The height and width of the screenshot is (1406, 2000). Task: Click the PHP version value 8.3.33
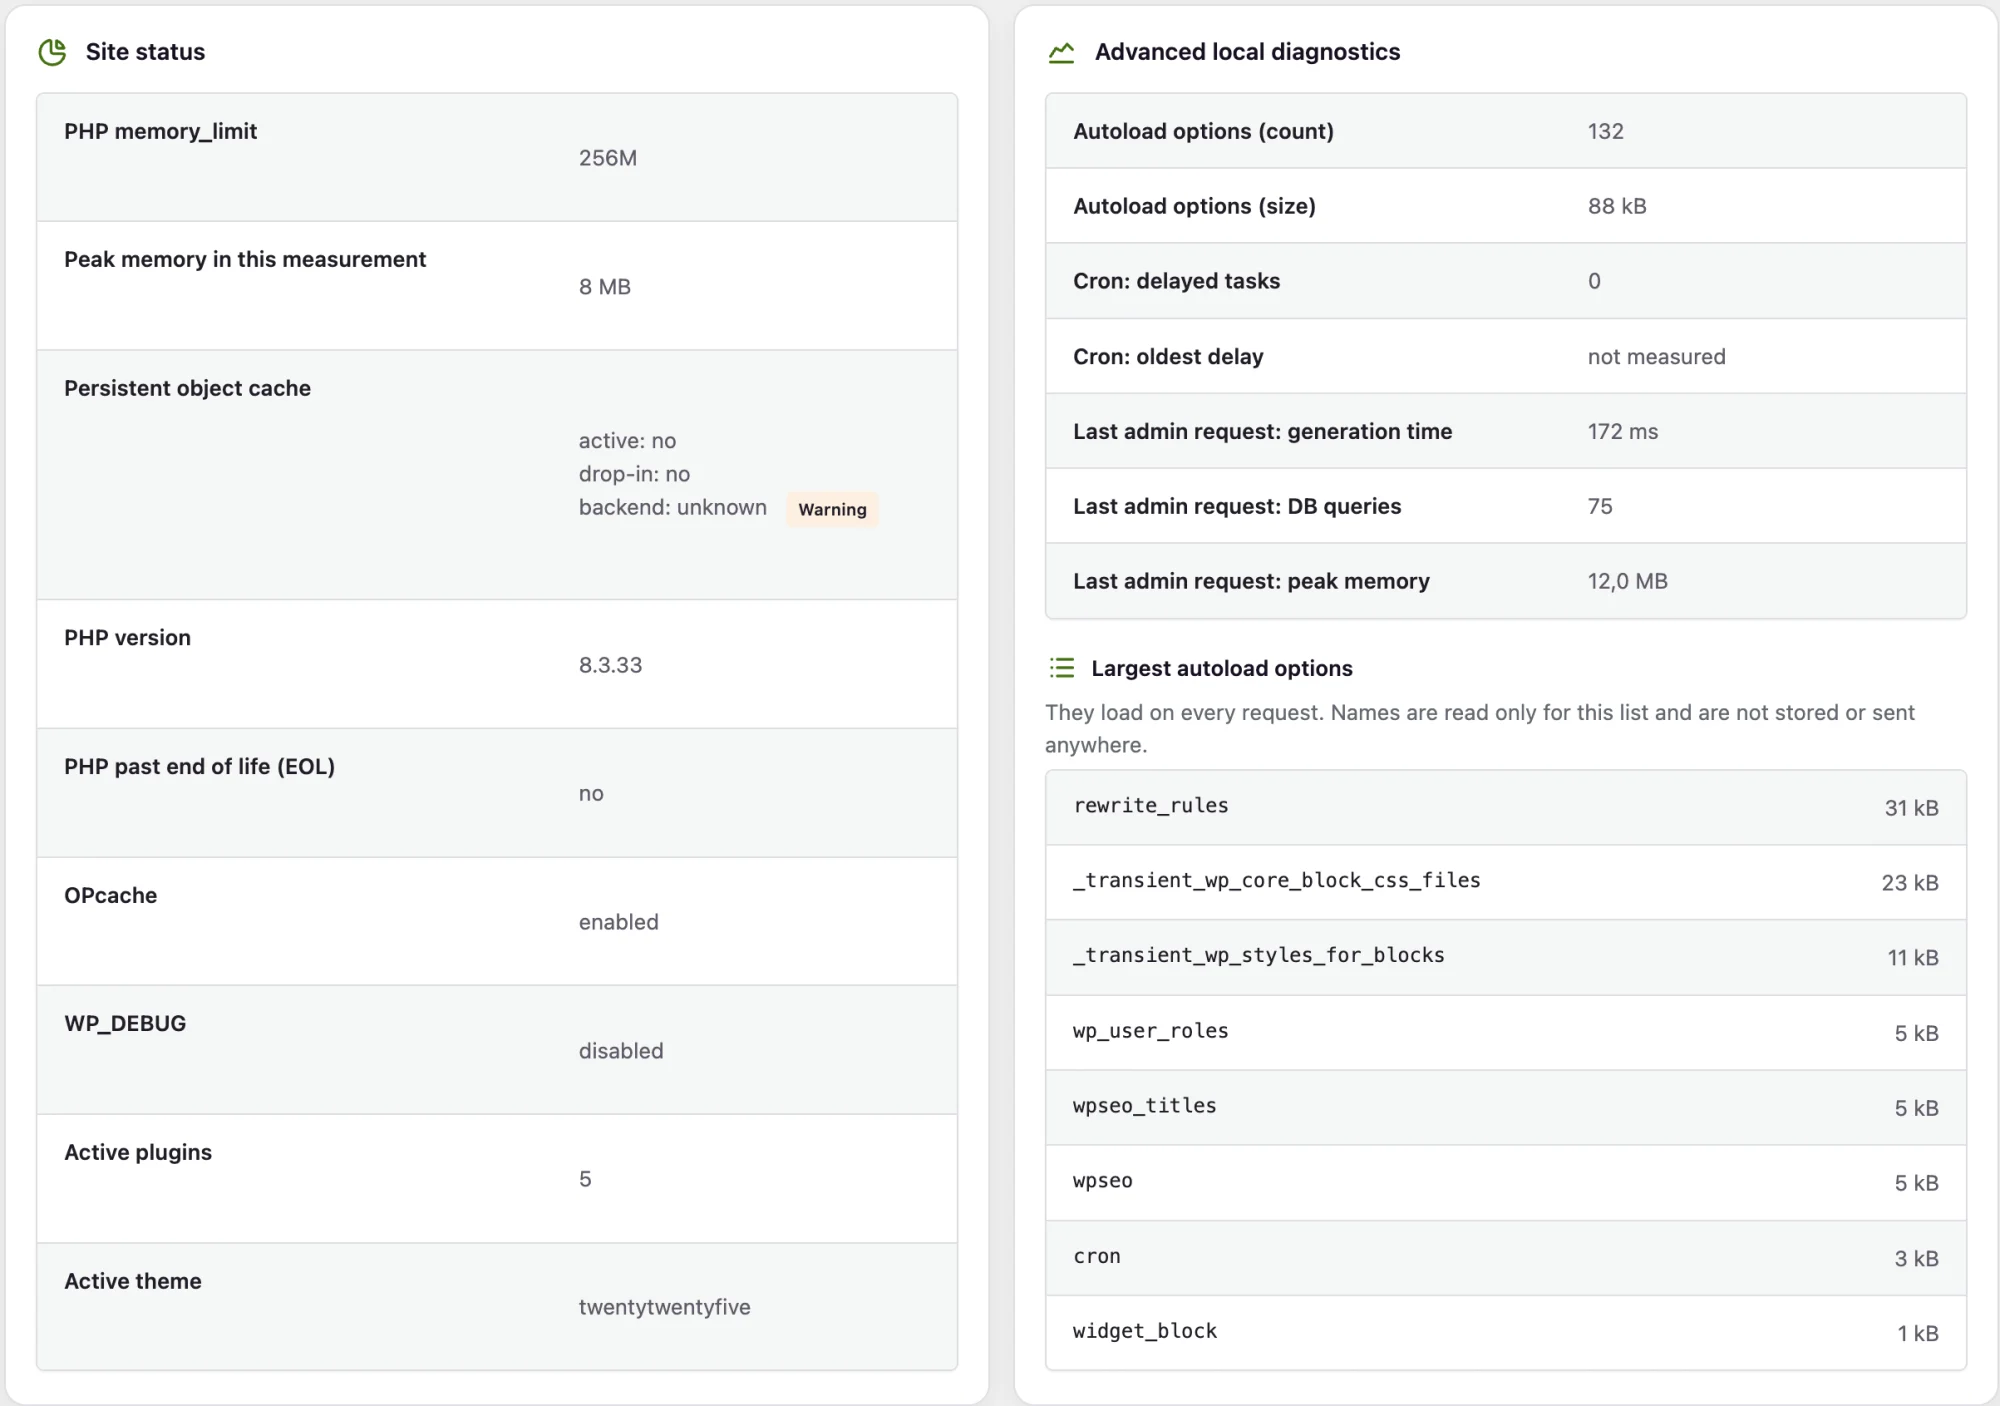[610, 665]
